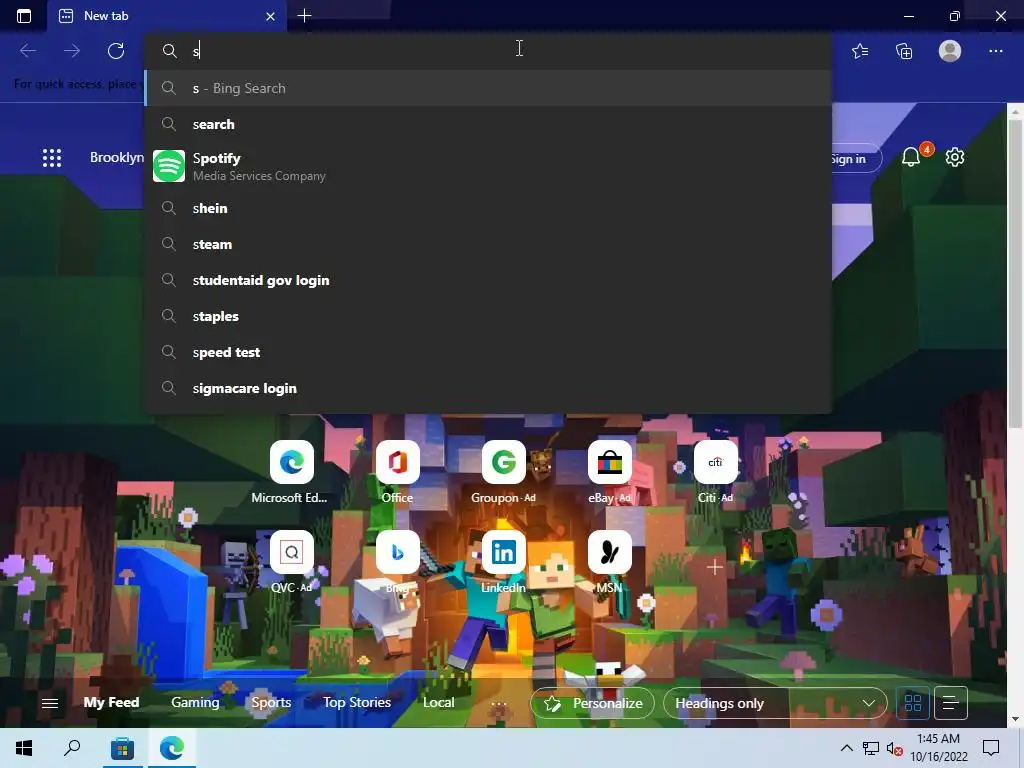The image size is (1024, 768).
Task: Open the feed hamburger menu
Action: 50,703
